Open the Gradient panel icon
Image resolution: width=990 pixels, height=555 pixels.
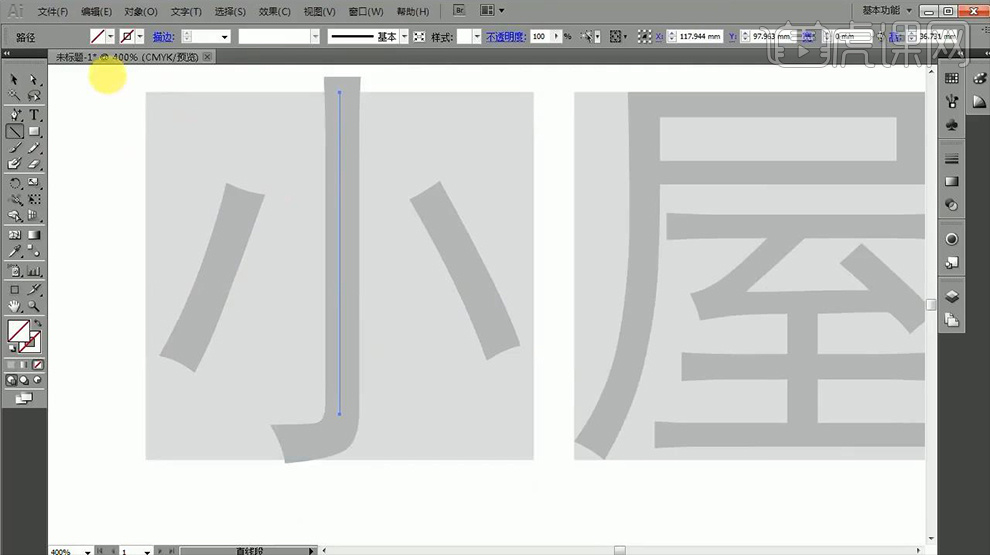pos(952,181)
